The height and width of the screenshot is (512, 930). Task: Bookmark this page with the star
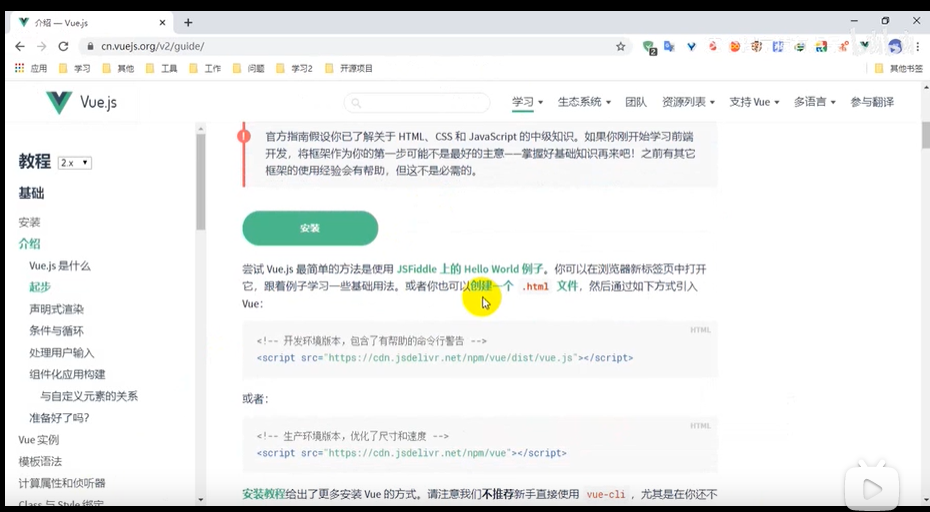click(620, 46)
